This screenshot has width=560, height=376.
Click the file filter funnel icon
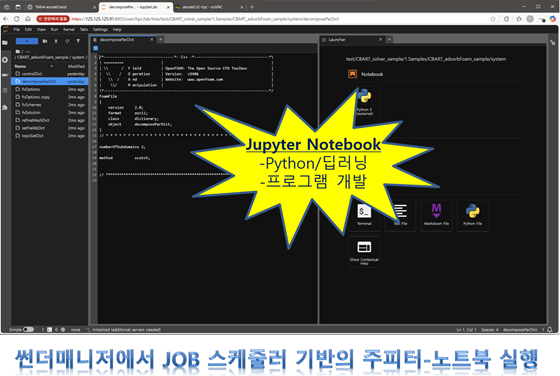[x=78, y=41]
